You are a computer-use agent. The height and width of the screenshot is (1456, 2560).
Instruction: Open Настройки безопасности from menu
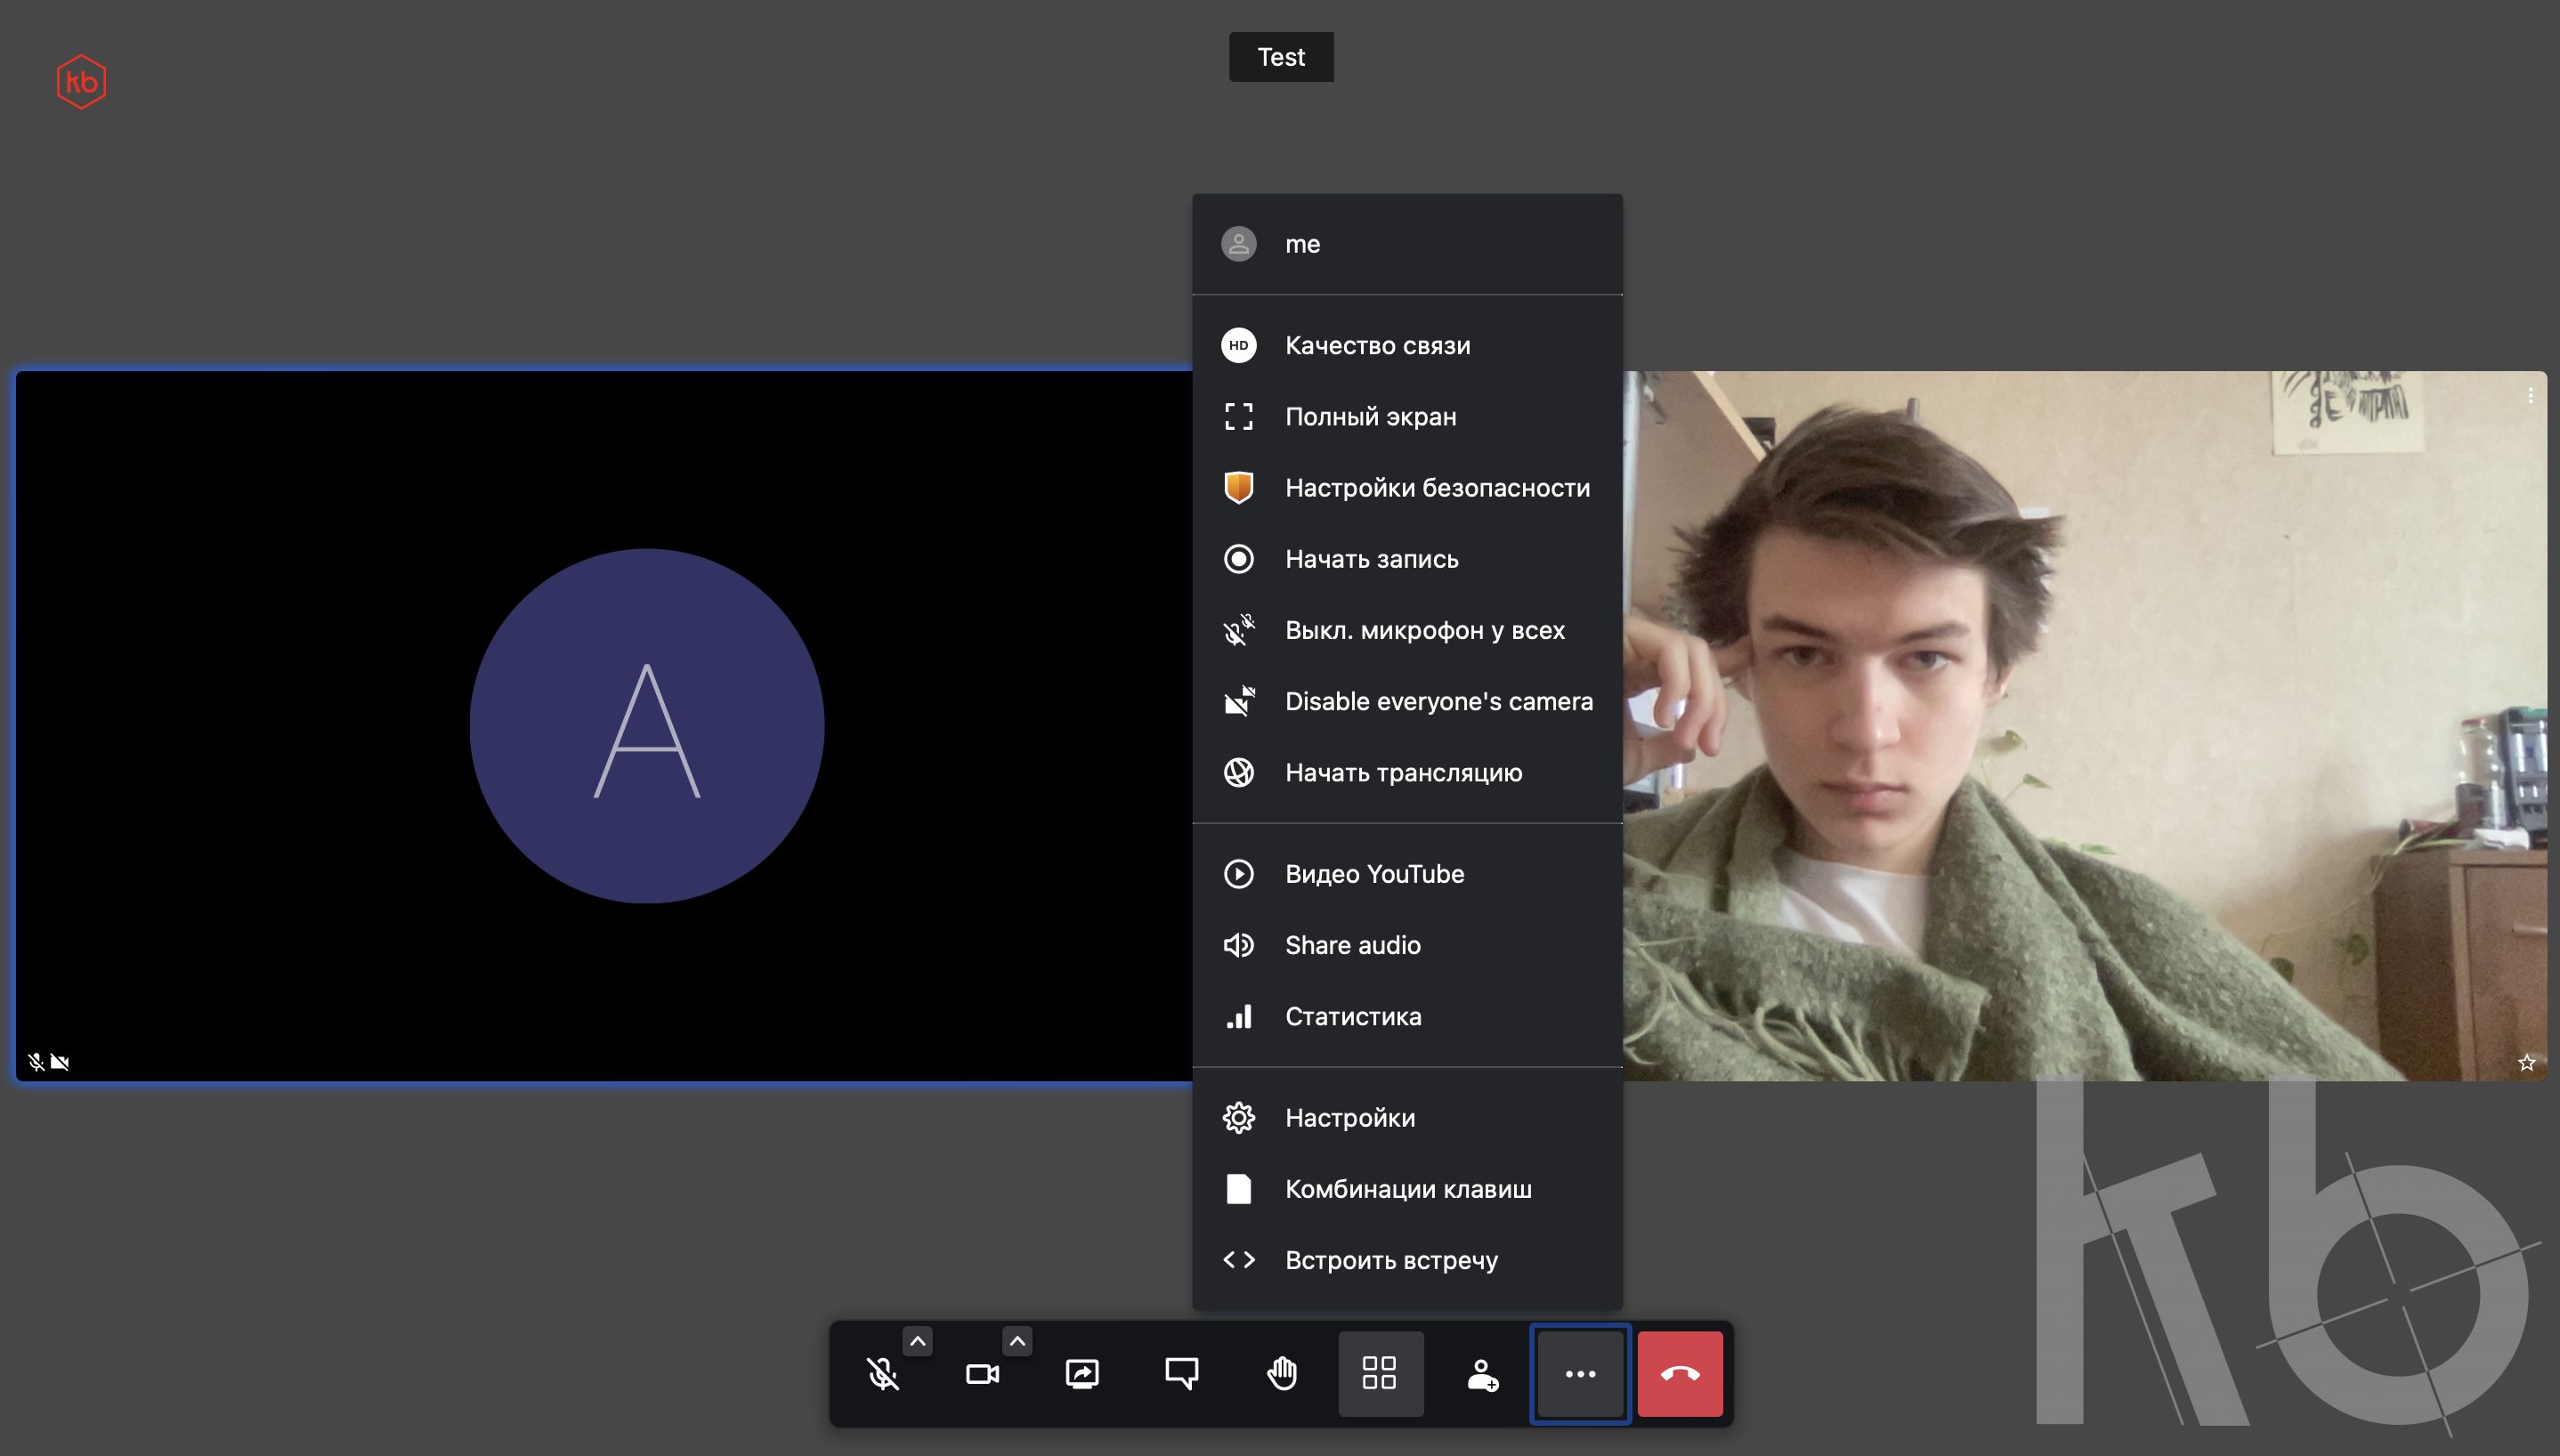pyautogui.click(x=1436, y=488)
